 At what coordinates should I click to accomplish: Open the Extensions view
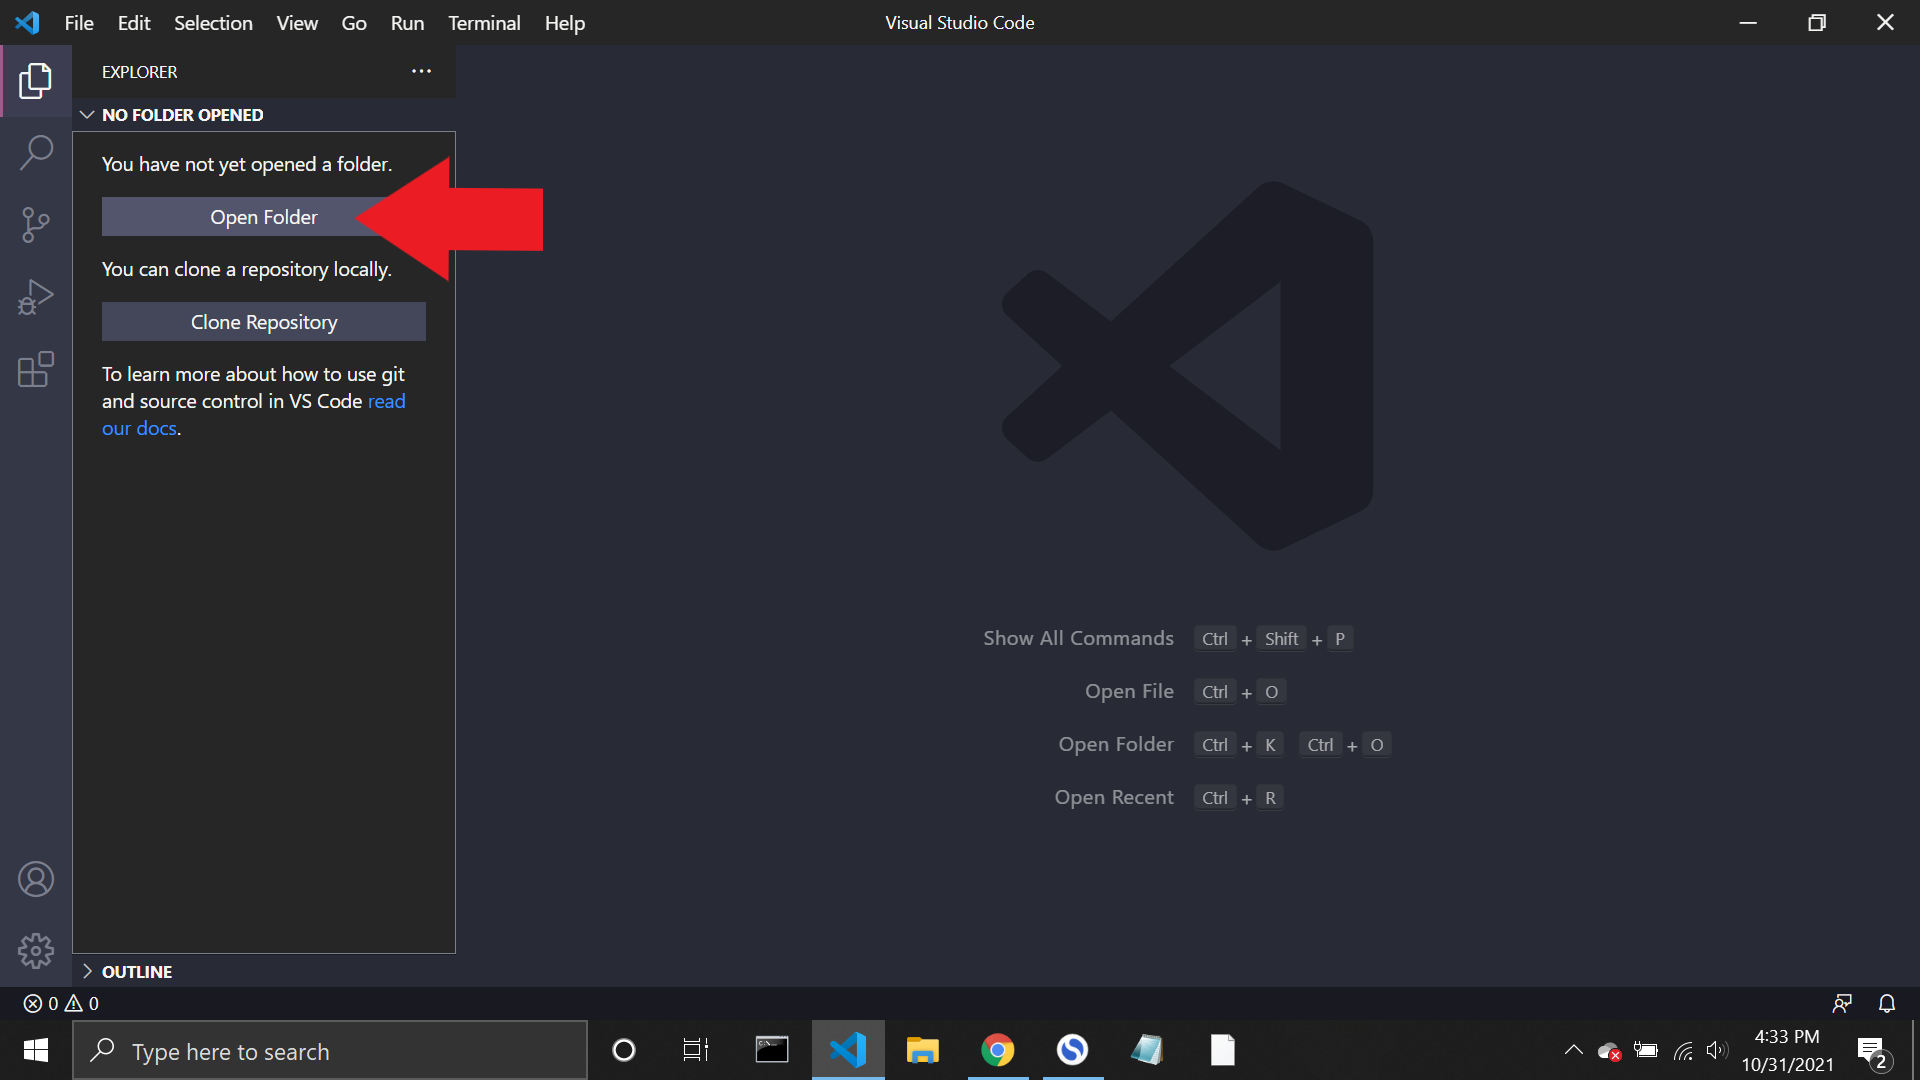tap(36, 370)
